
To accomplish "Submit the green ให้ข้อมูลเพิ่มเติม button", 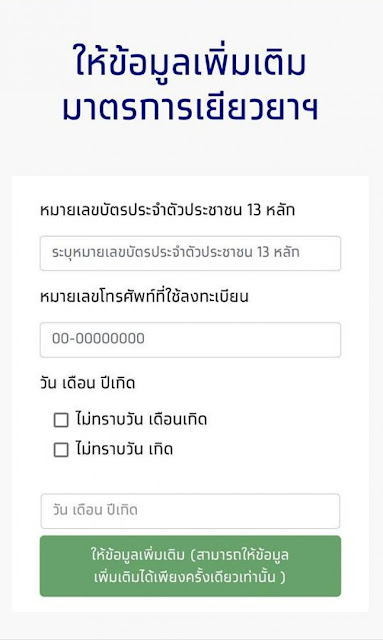I will point(190,566).
